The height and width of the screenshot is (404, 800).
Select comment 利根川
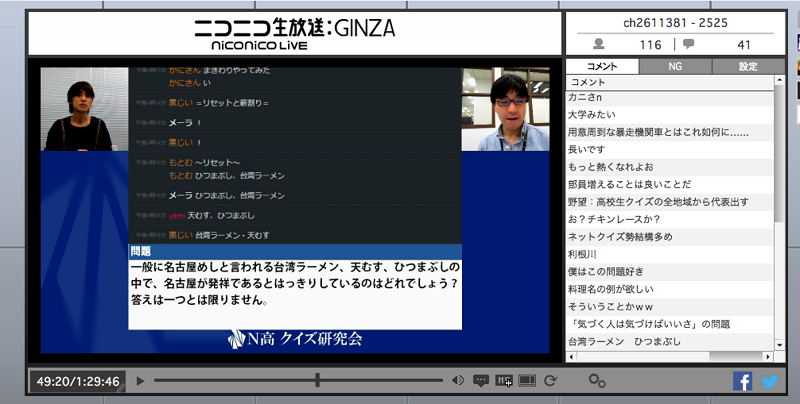pyautogui.click(x=670, y=254)
